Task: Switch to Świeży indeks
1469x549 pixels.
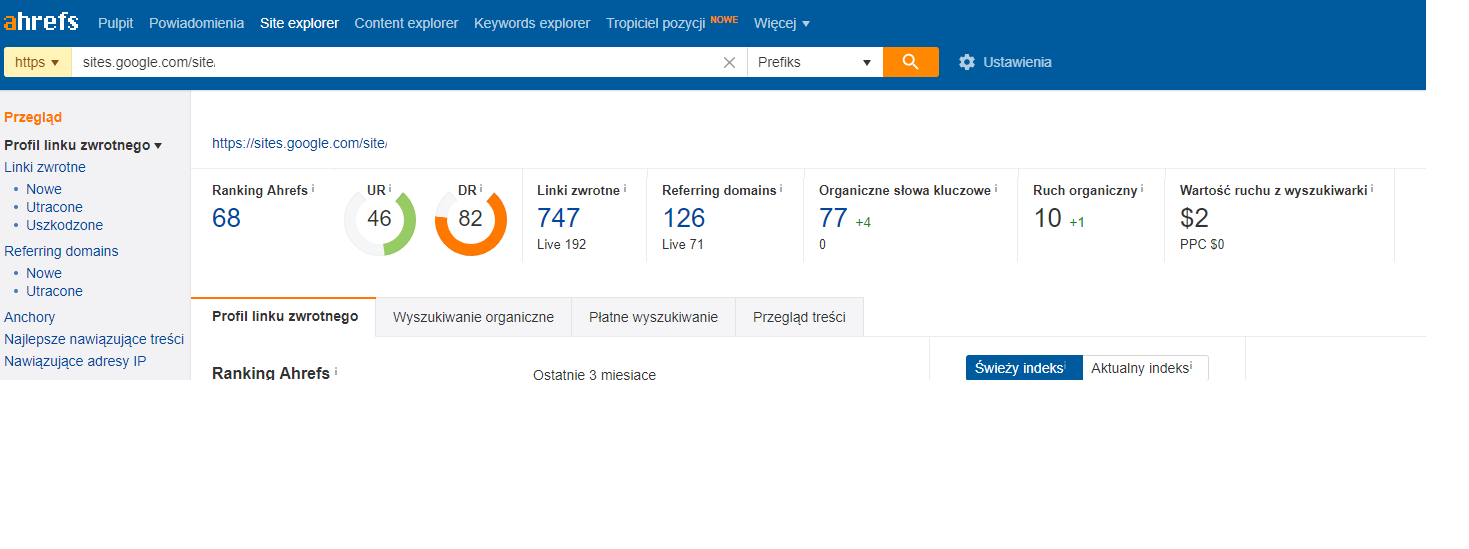Action: (x=1024, y=368)
